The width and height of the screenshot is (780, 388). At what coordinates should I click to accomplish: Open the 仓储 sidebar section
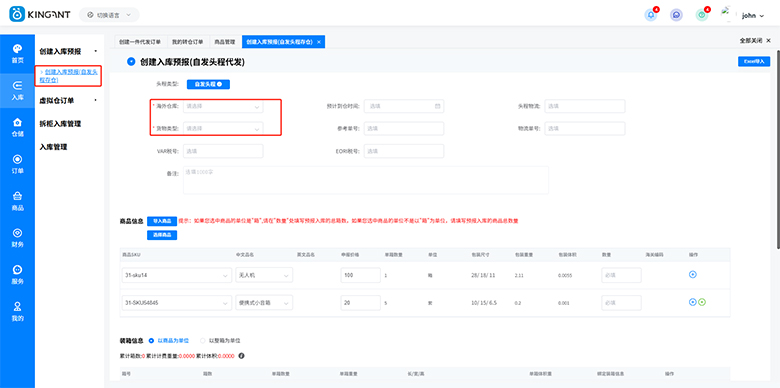click(x=17, y=127)
